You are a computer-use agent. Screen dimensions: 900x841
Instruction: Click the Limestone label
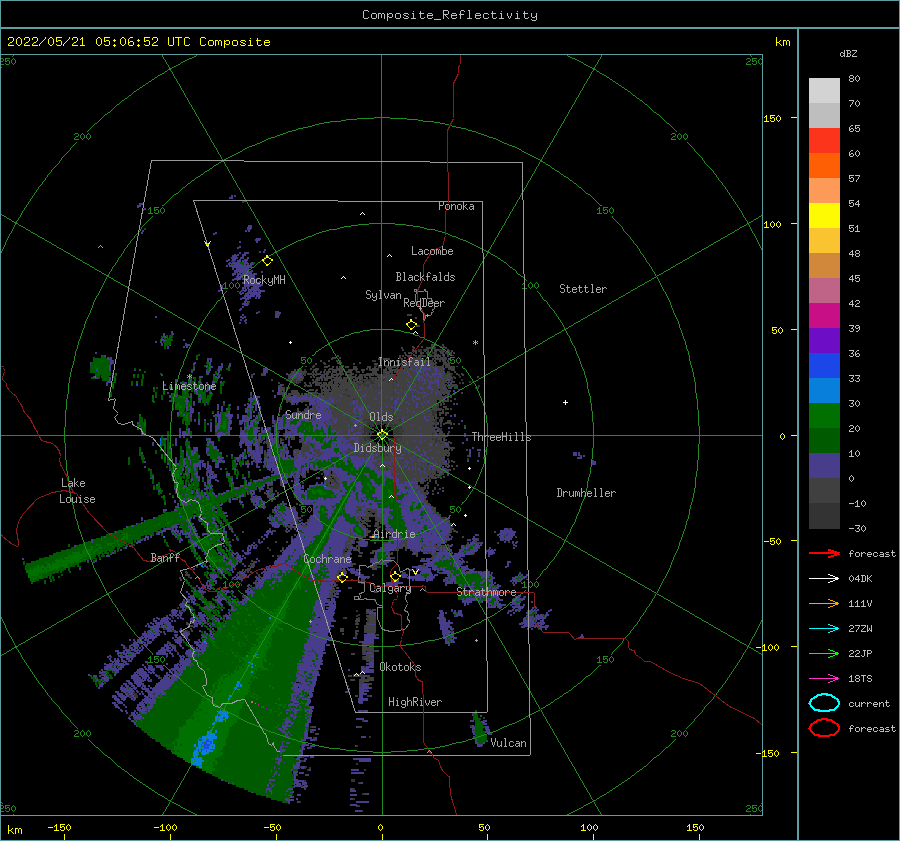pos(189,386)
